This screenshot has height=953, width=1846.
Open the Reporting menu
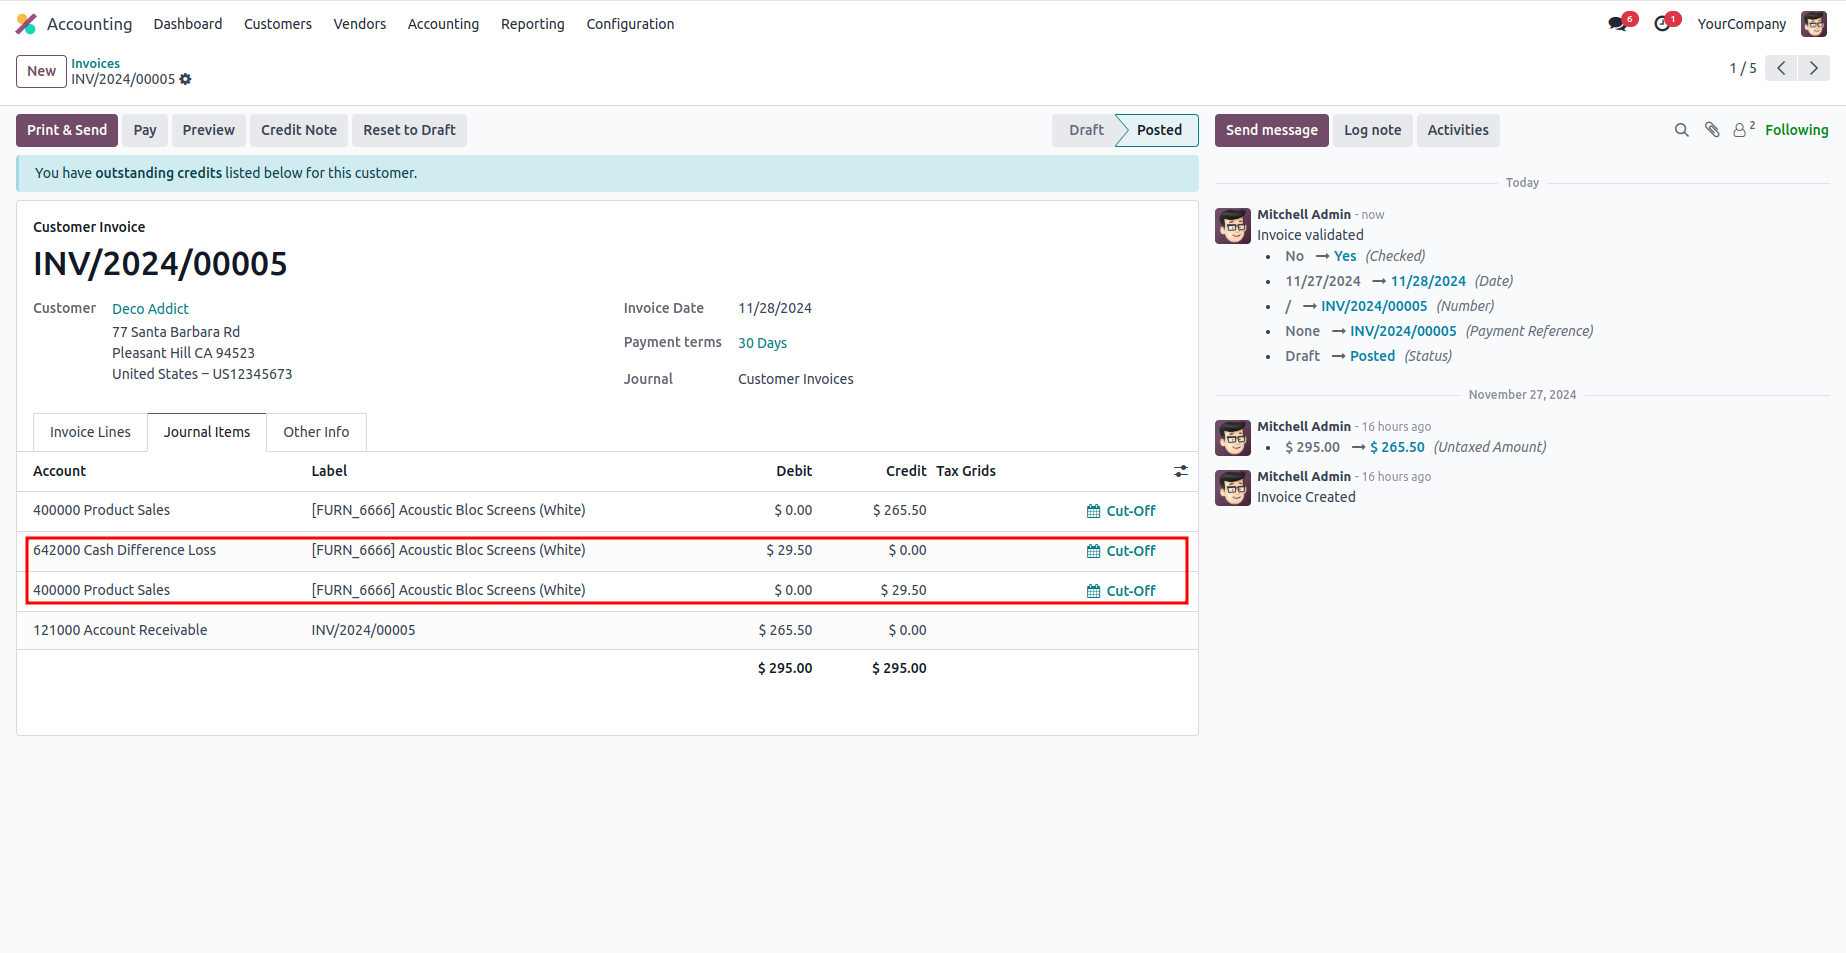click(533, 24)
